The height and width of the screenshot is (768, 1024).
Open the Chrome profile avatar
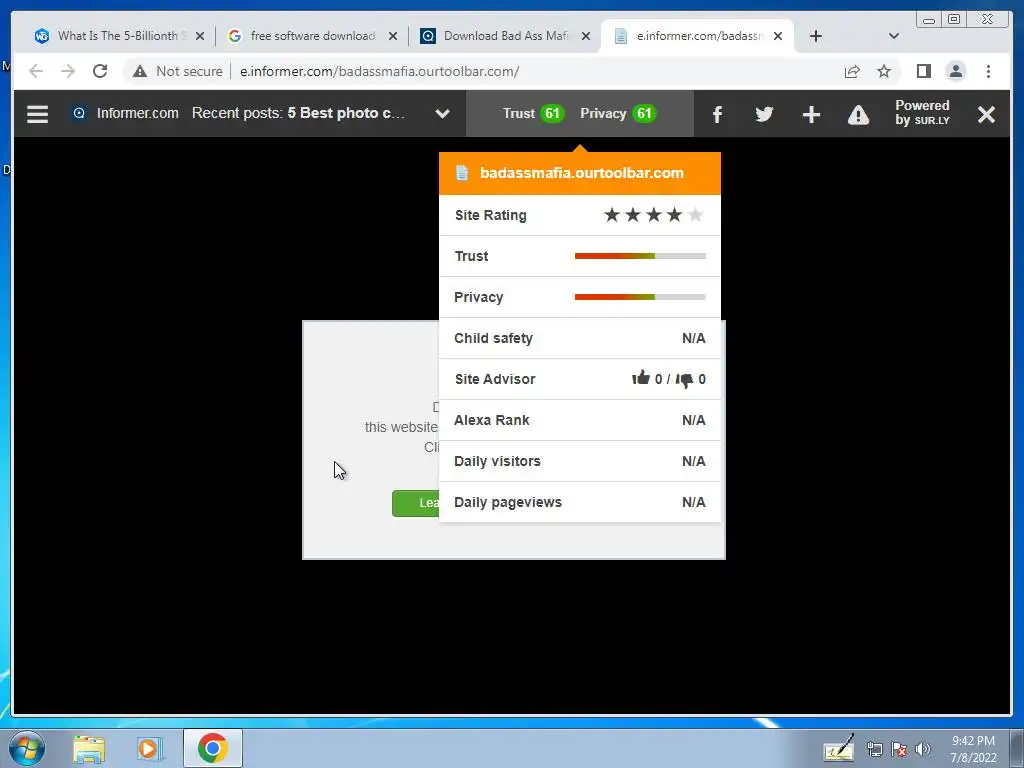[x=955, y=71]
